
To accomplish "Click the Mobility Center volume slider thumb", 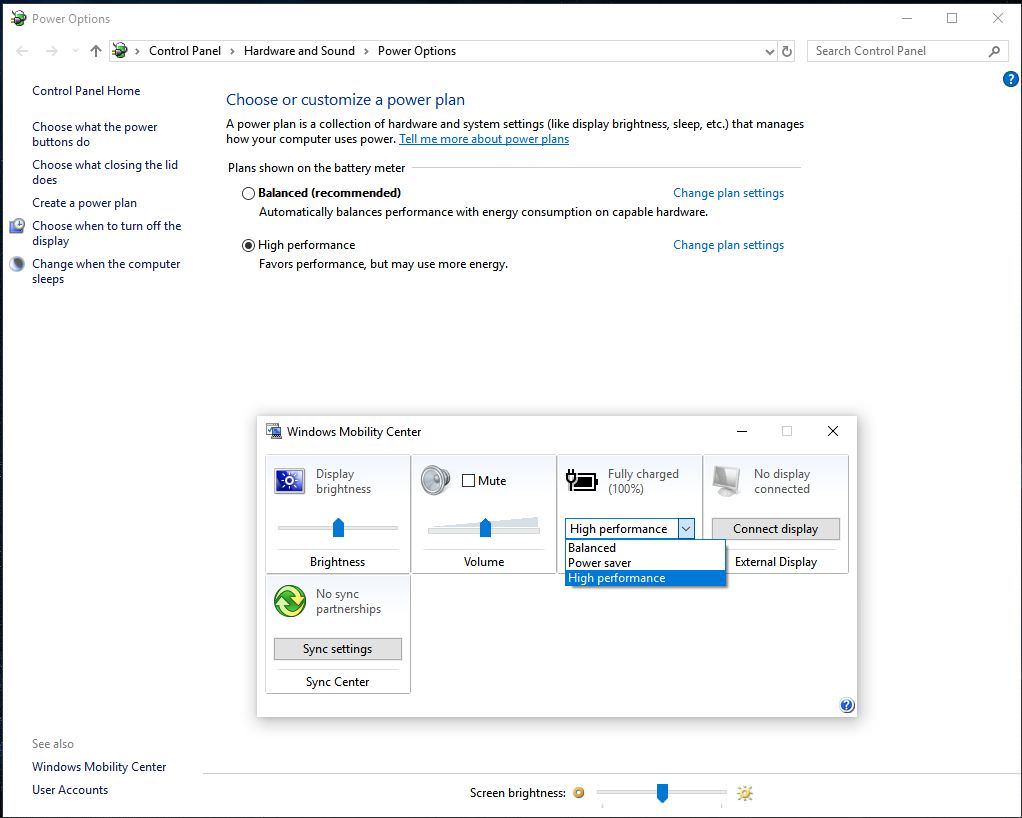I will [x=485, y=527].
